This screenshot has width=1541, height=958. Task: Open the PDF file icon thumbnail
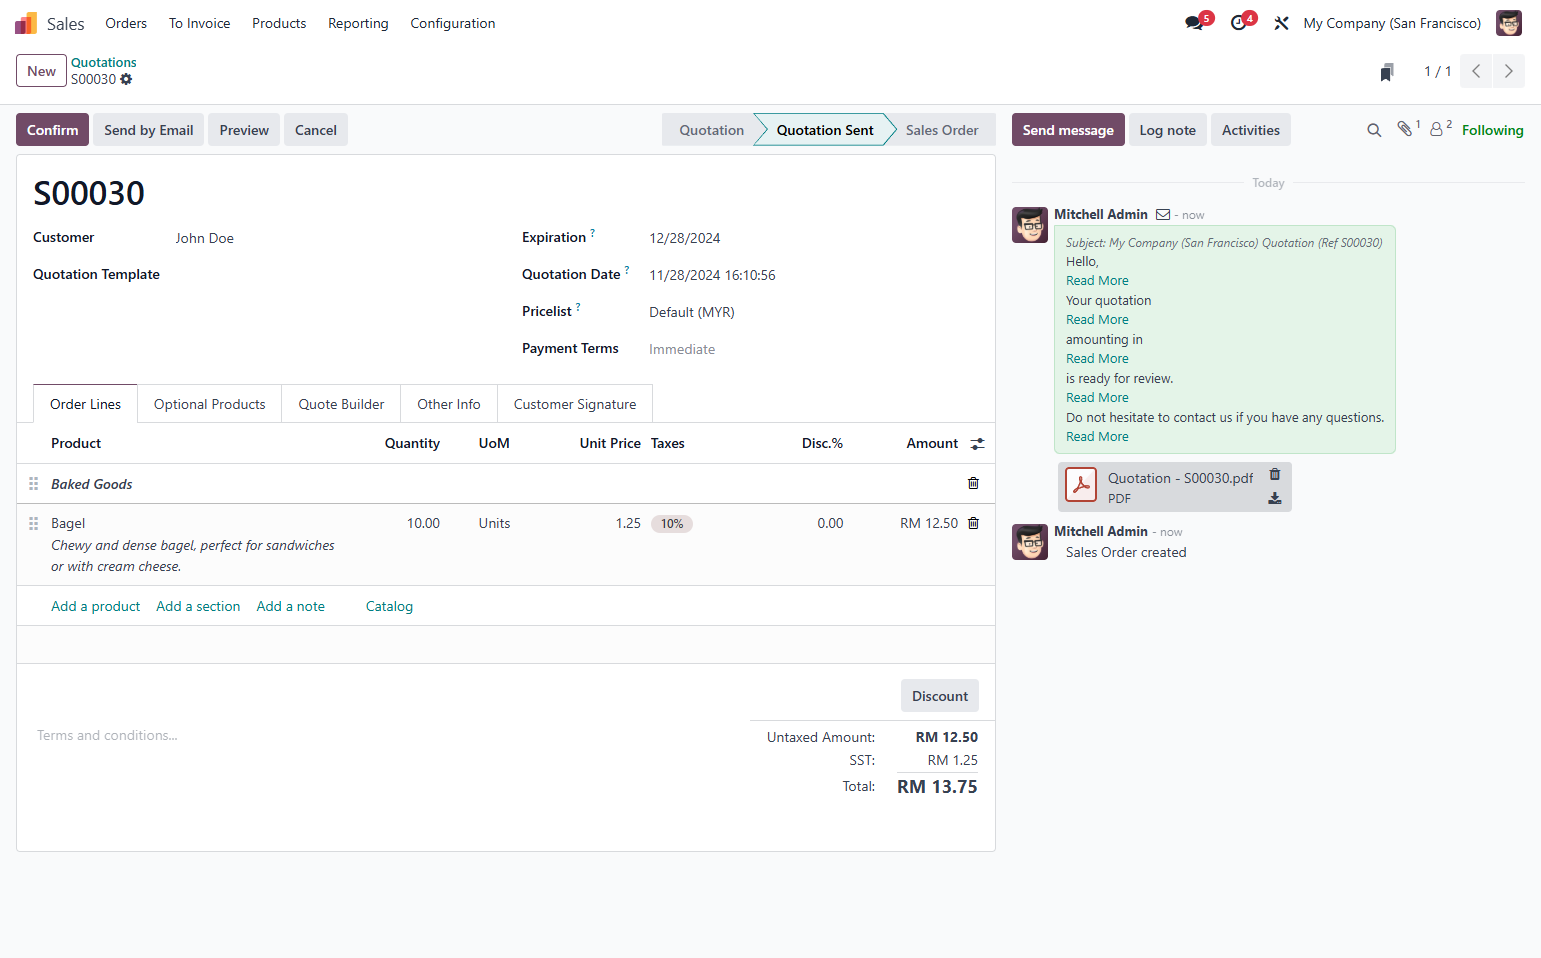tap(1081, 485)
